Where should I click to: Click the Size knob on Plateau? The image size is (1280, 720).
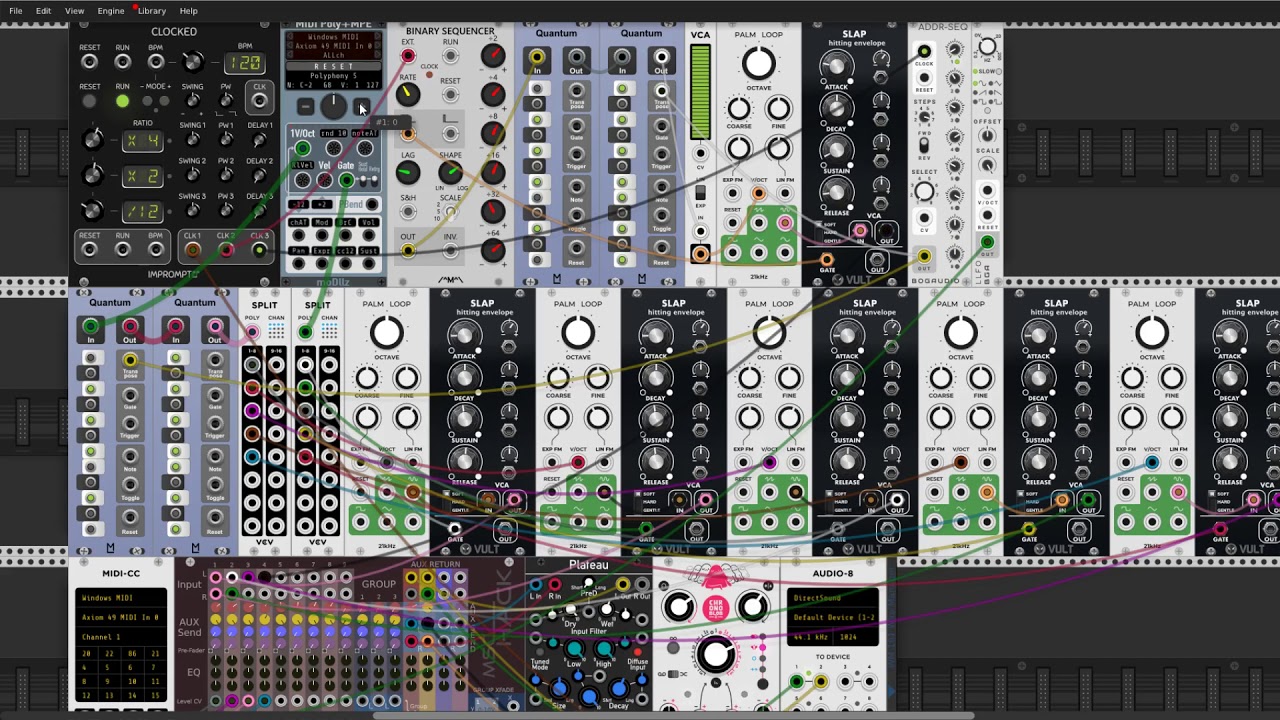[x=560, y=689]
